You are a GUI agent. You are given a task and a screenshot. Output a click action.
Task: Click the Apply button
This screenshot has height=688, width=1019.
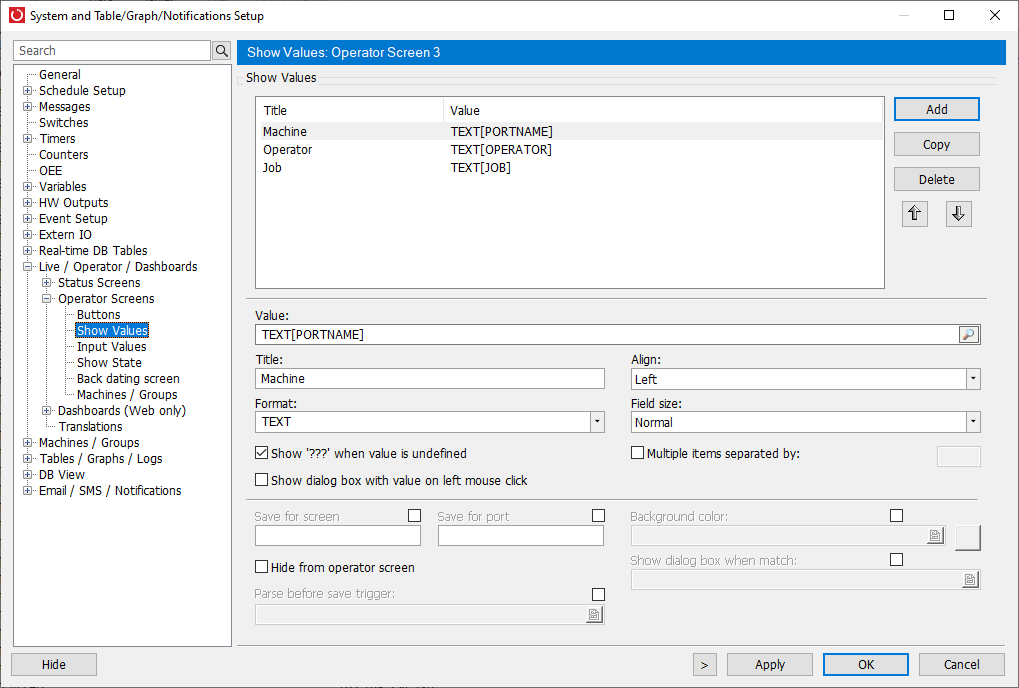769,665
